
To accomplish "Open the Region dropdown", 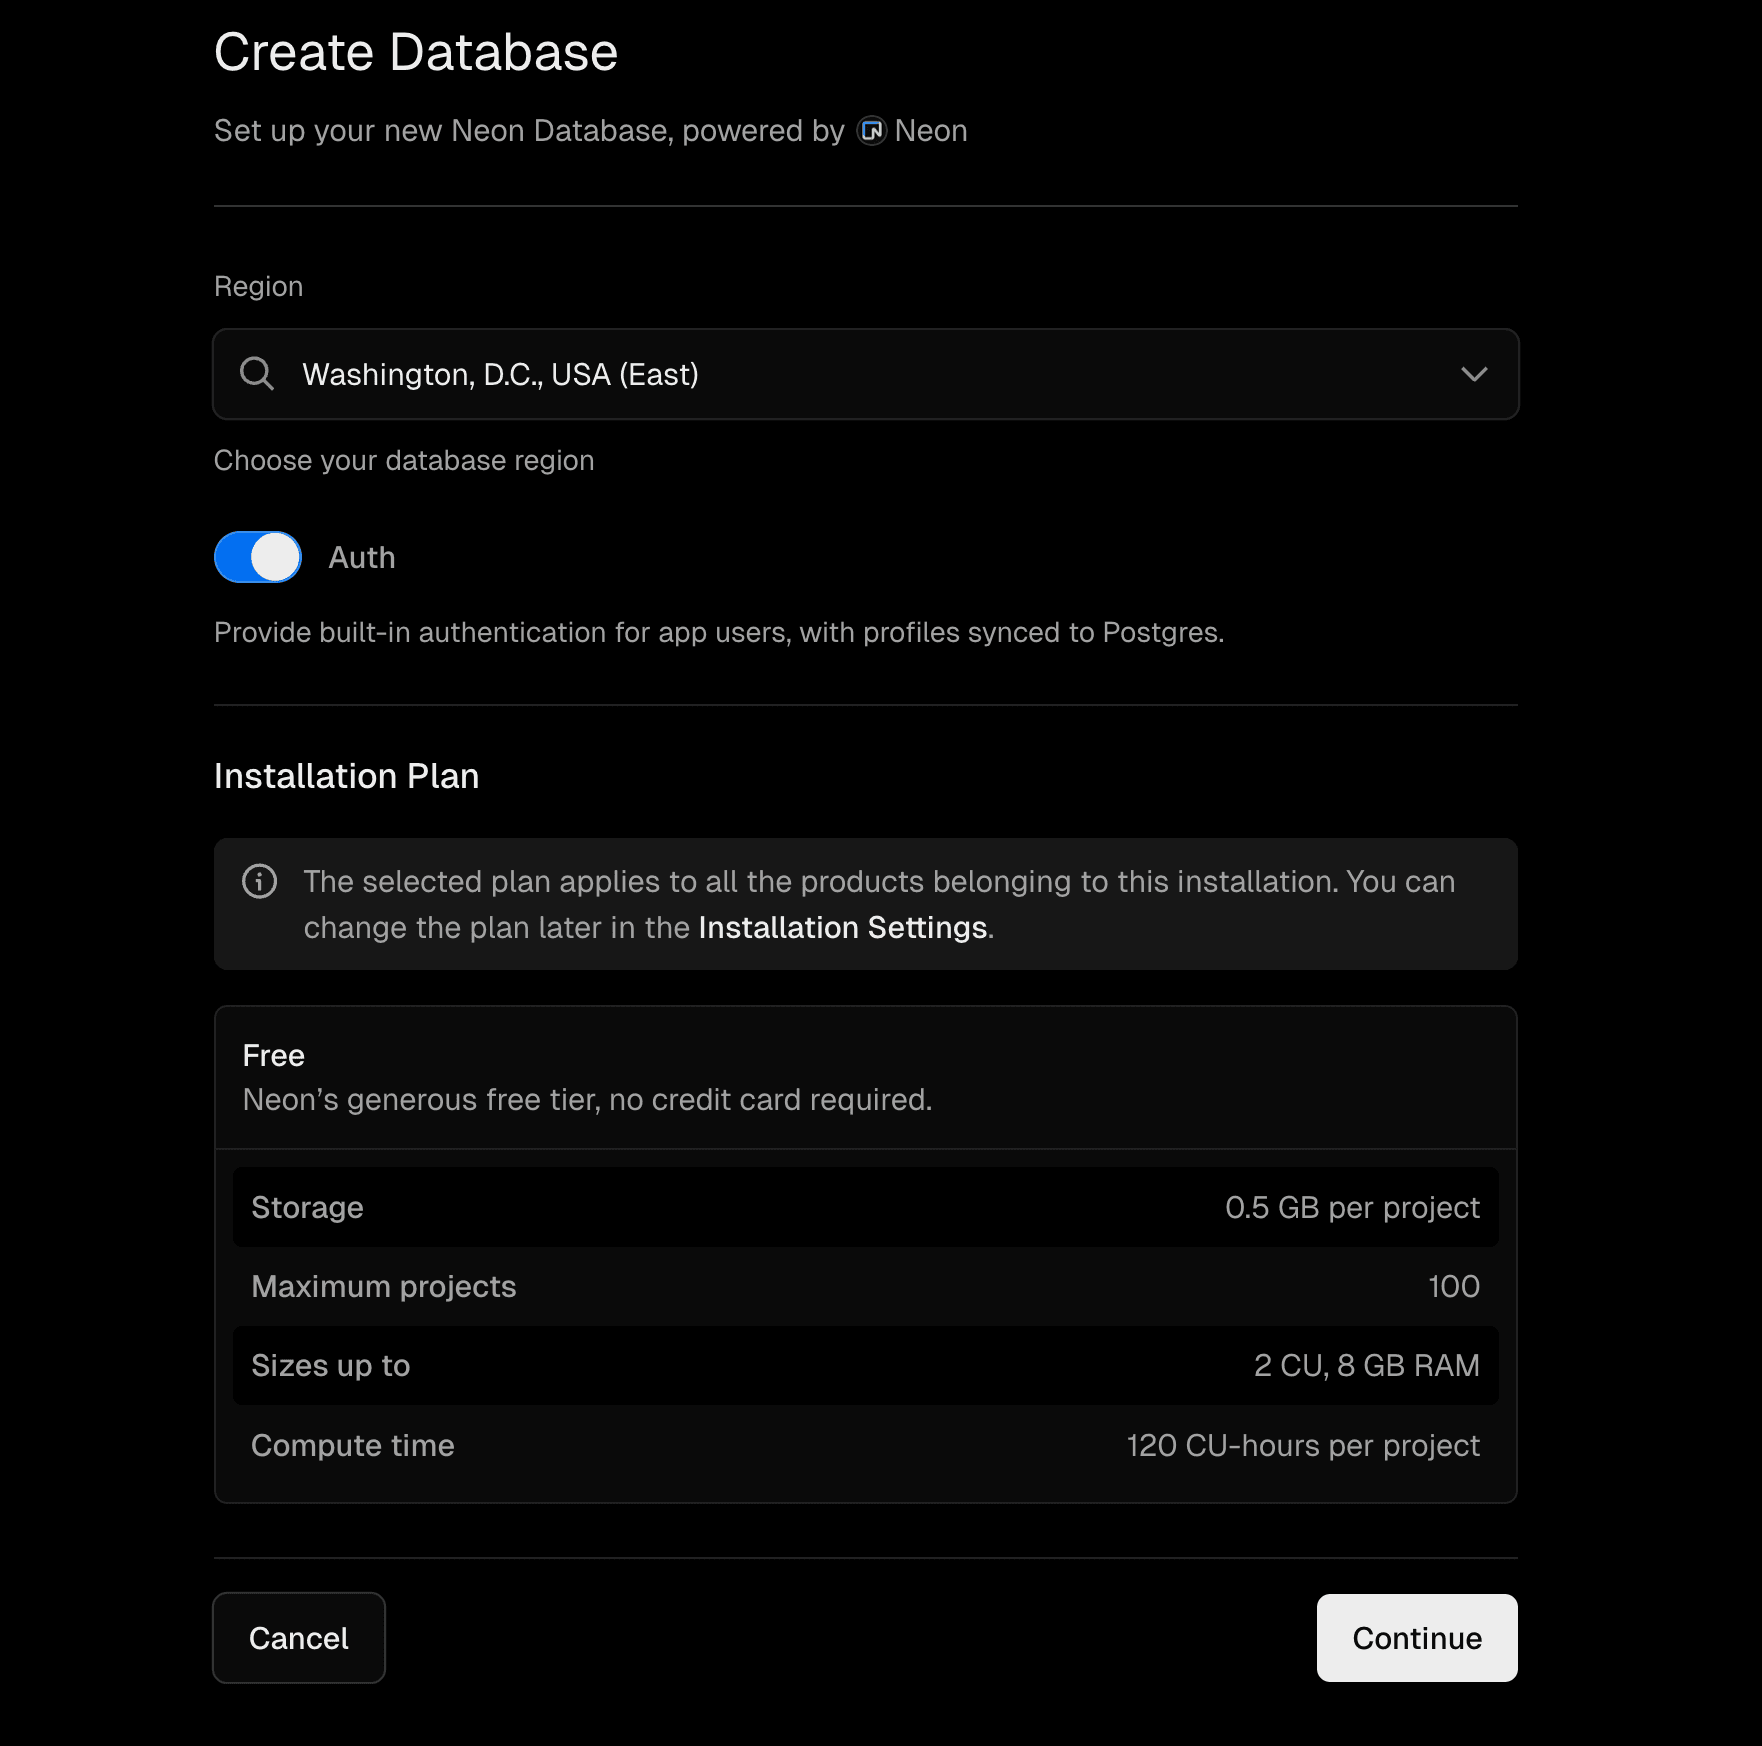I will 865,374.
